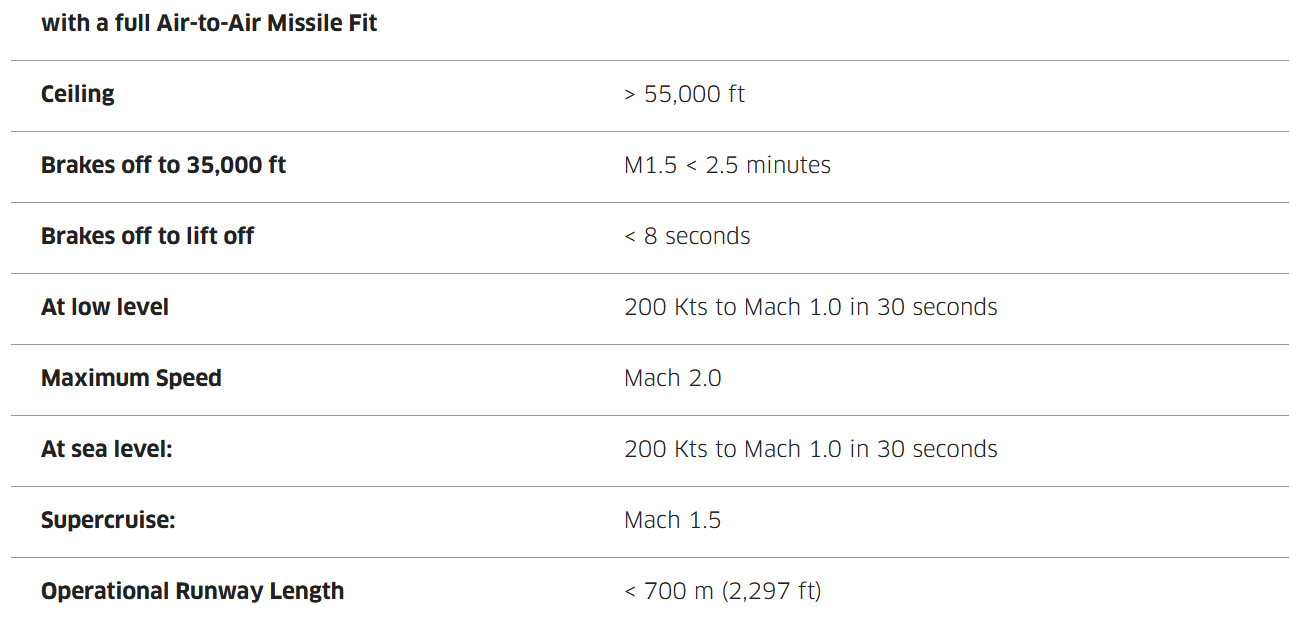Click the 'Mach 2.0' maximum speed value

click(672, 378)
